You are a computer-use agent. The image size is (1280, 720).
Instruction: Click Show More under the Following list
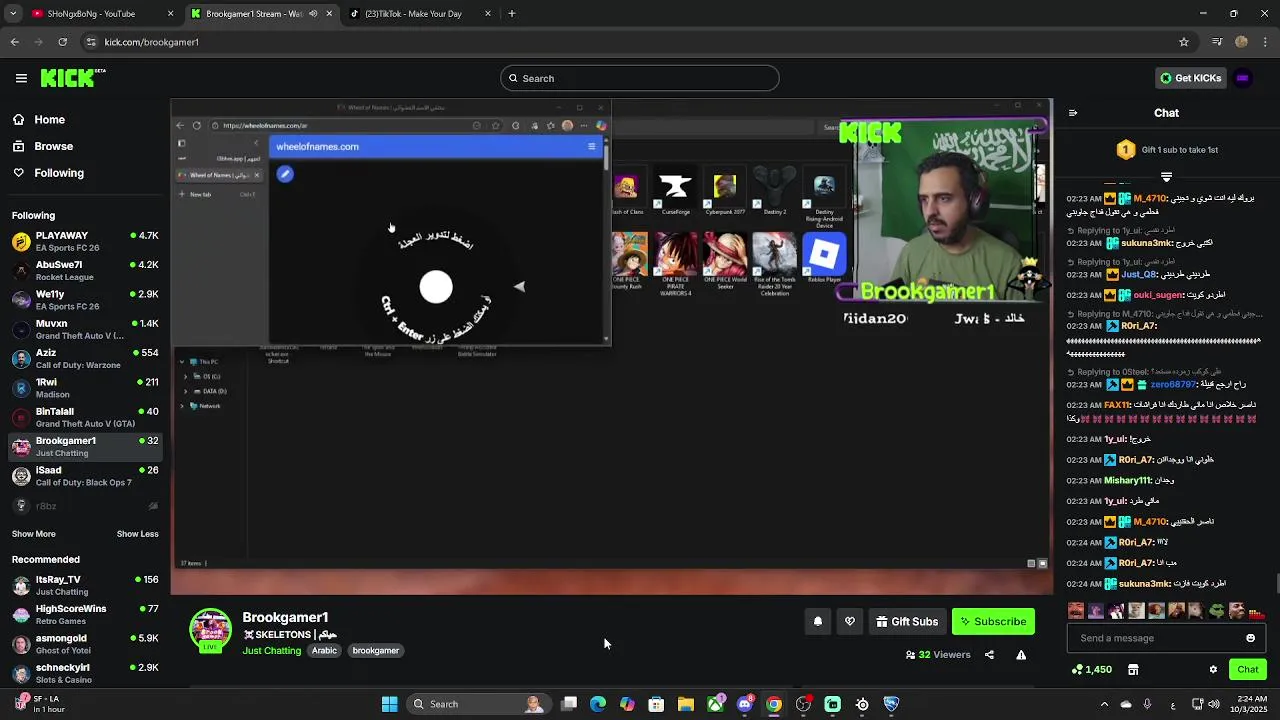(34, 534)
